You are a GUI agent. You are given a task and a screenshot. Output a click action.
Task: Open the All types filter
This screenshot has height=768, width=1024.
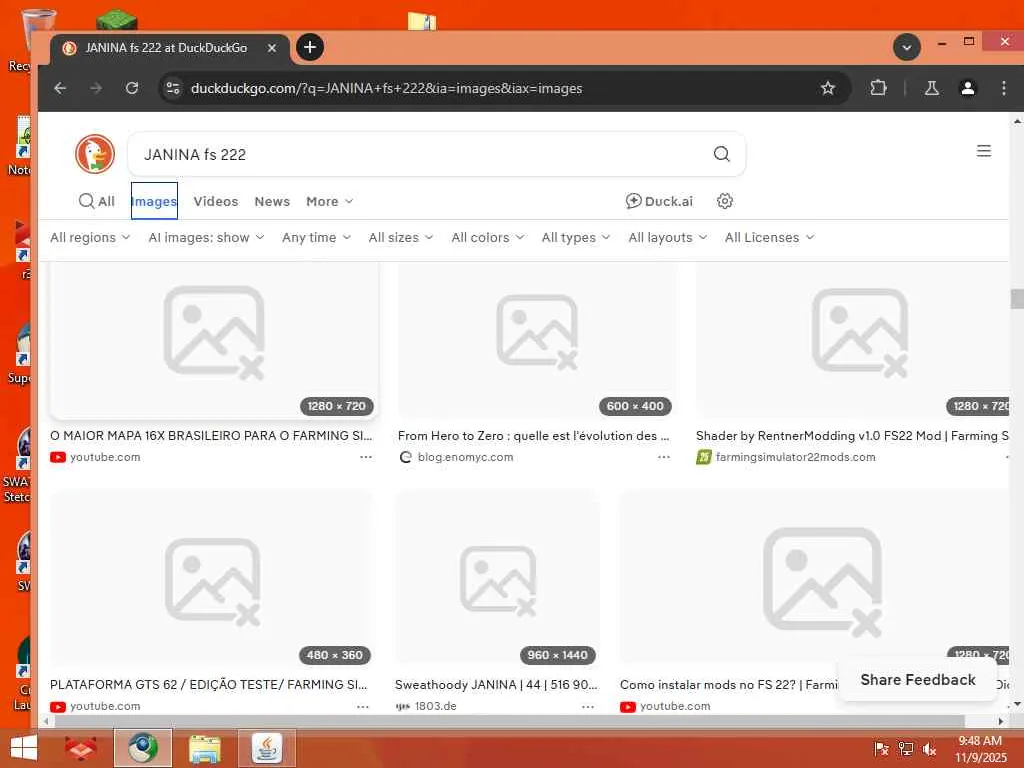(x=576, y=237)
